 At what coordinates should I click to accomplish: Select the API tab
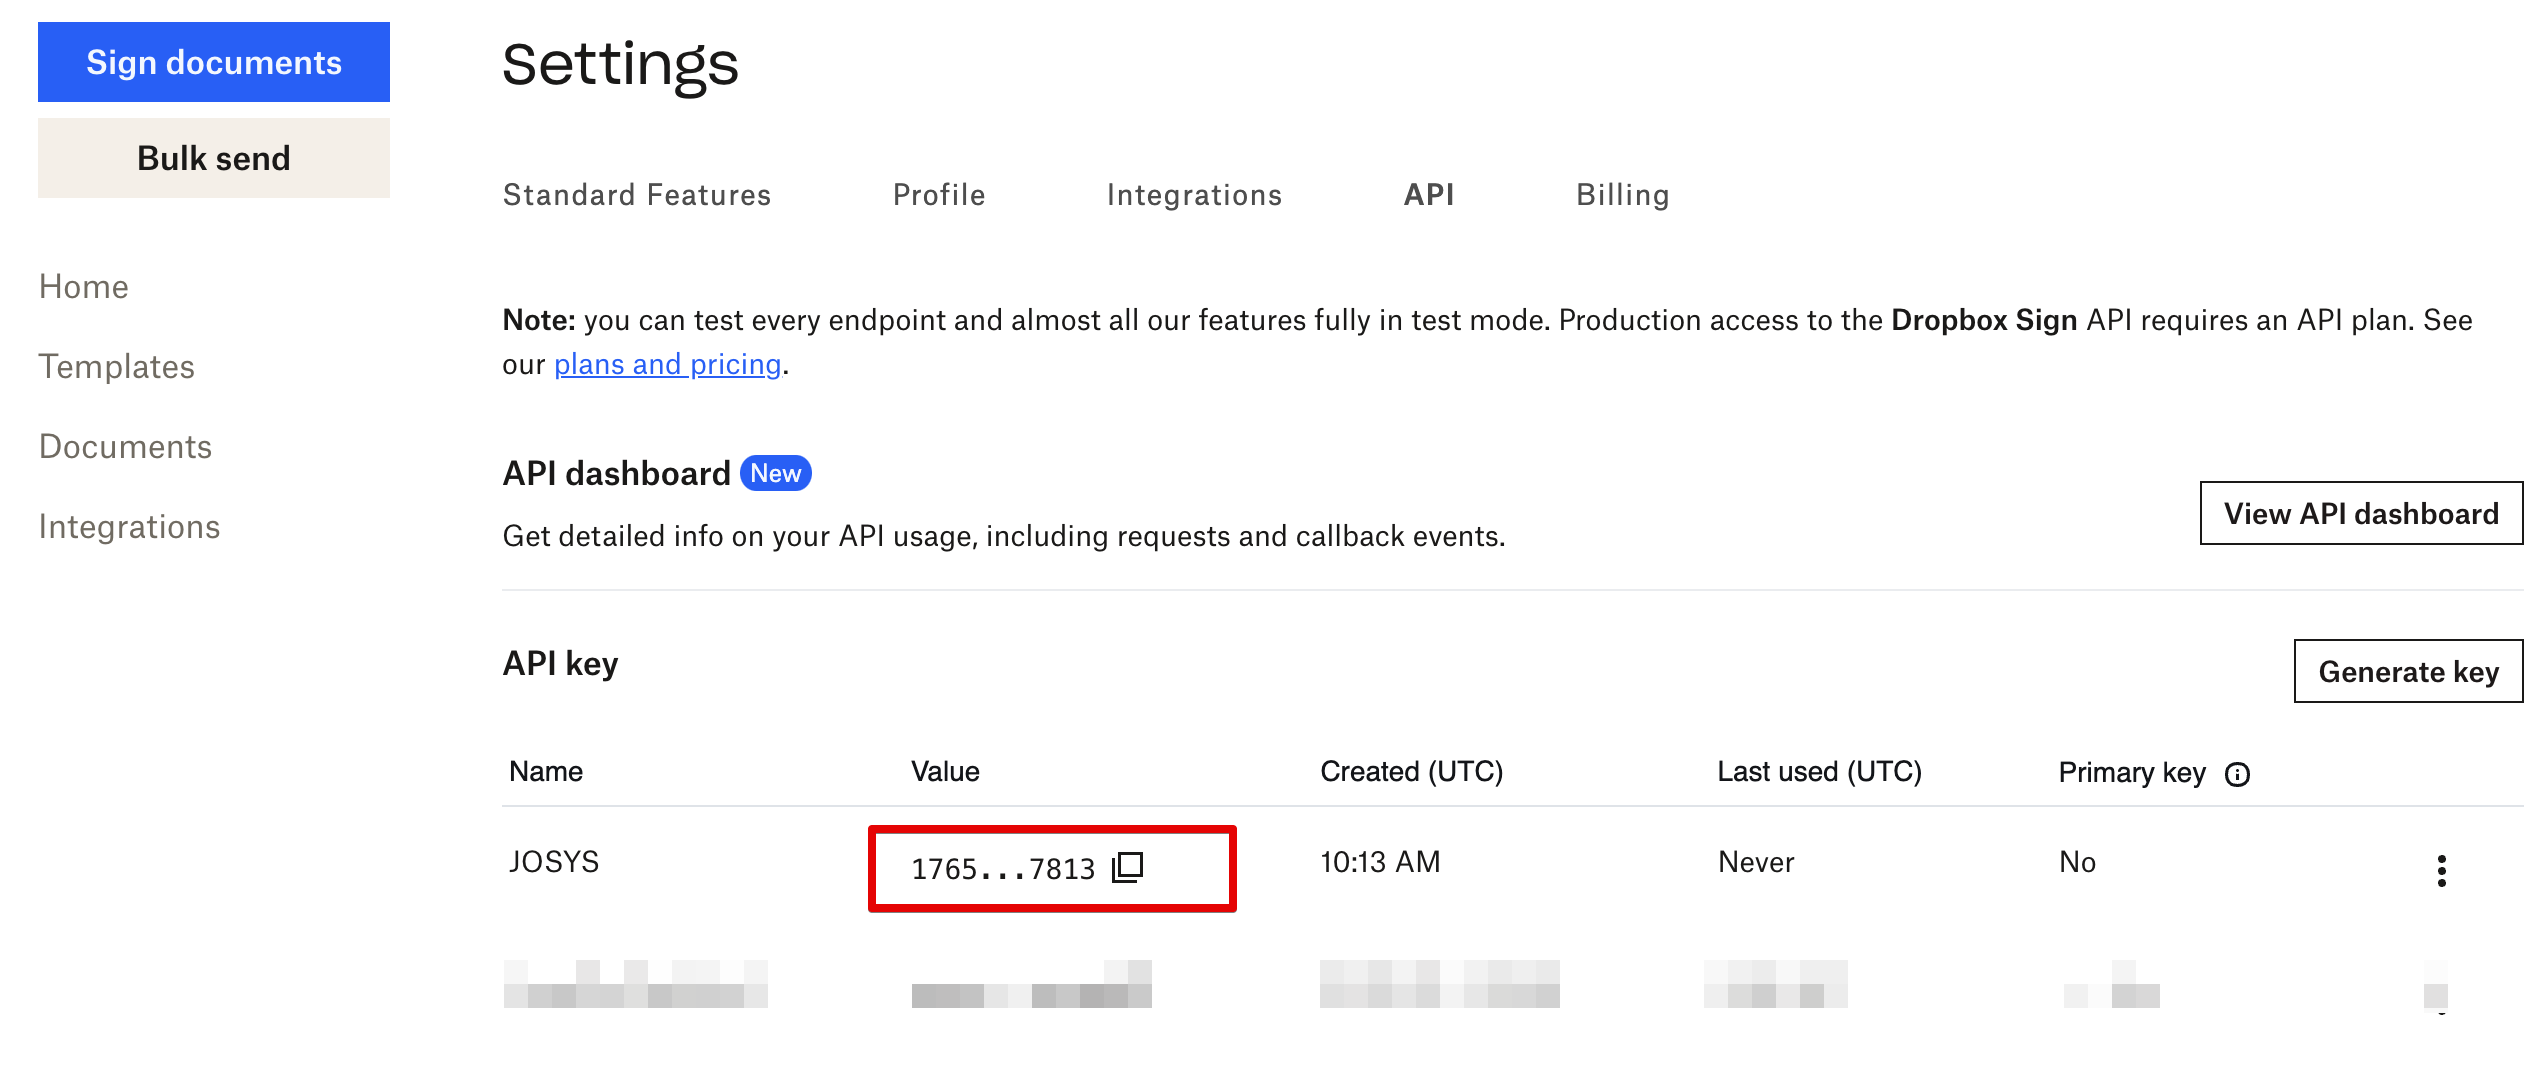(x=1429, y=195)
